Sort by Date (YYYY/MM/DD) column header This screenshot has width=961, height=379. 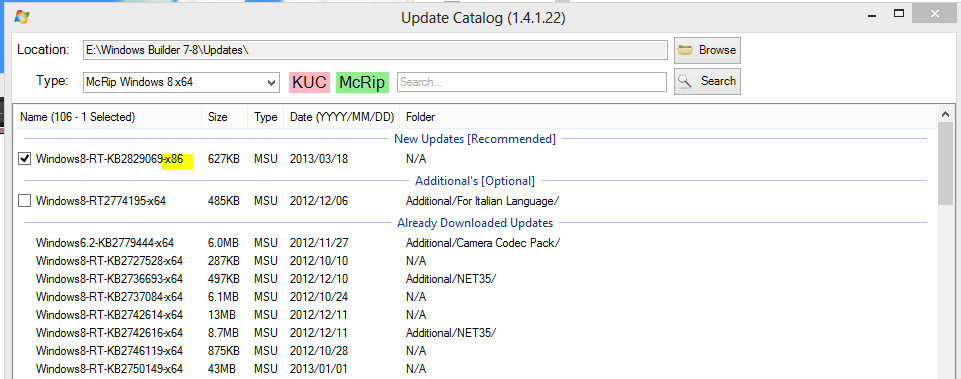pos(341,117)
